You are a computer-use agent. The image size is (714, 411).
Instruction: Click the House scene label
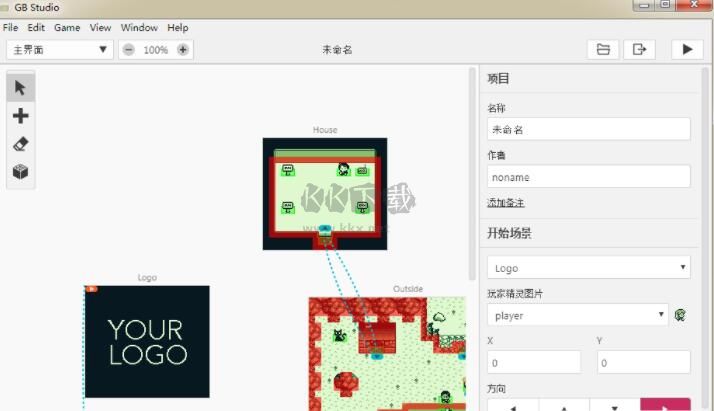[x=325, y=130]
